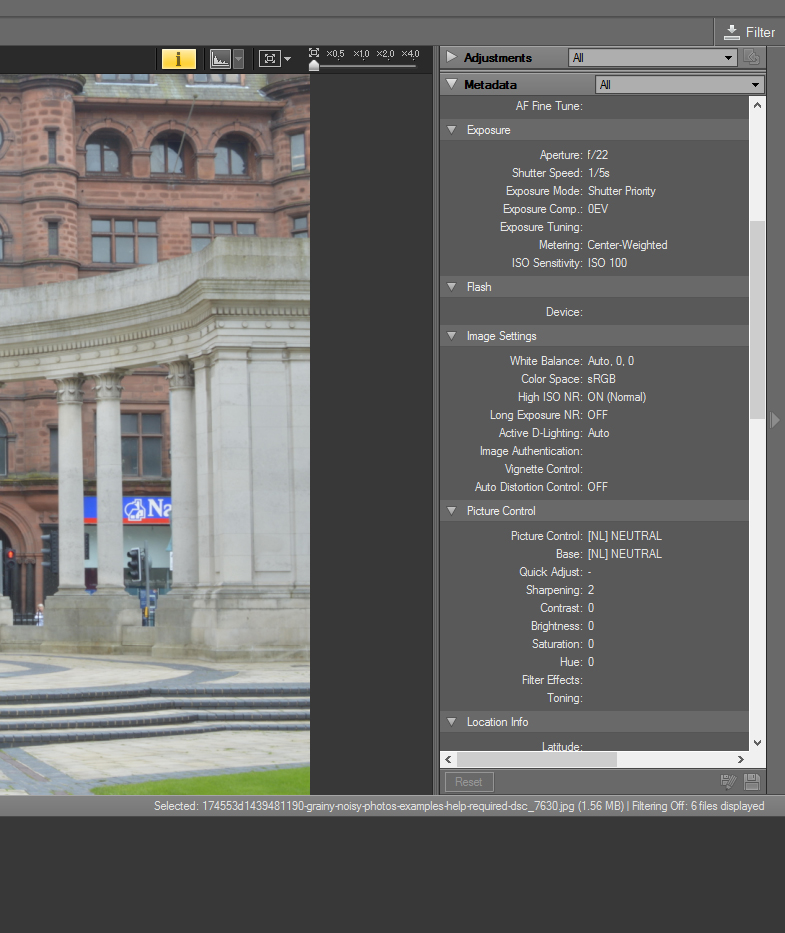Collapse the Picture Control section
Viewport: 785px width, 933px height.
pos(452,511)
